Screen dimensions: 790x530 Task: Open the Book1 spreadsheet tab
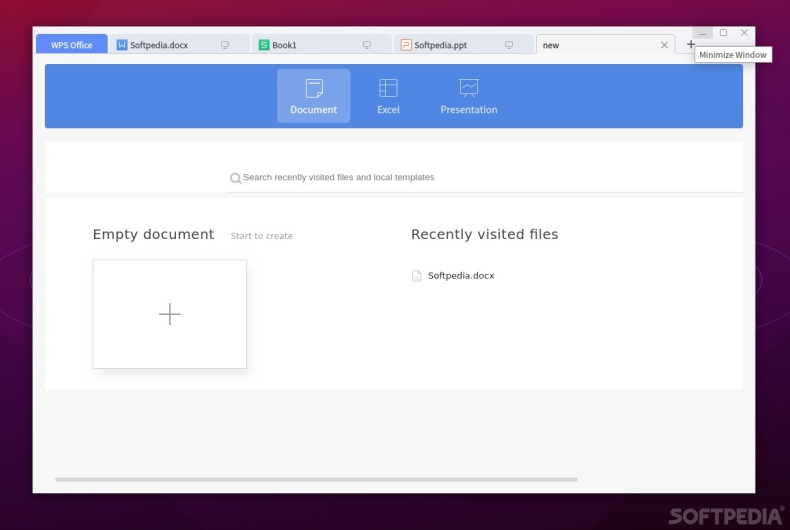point(300,45)
